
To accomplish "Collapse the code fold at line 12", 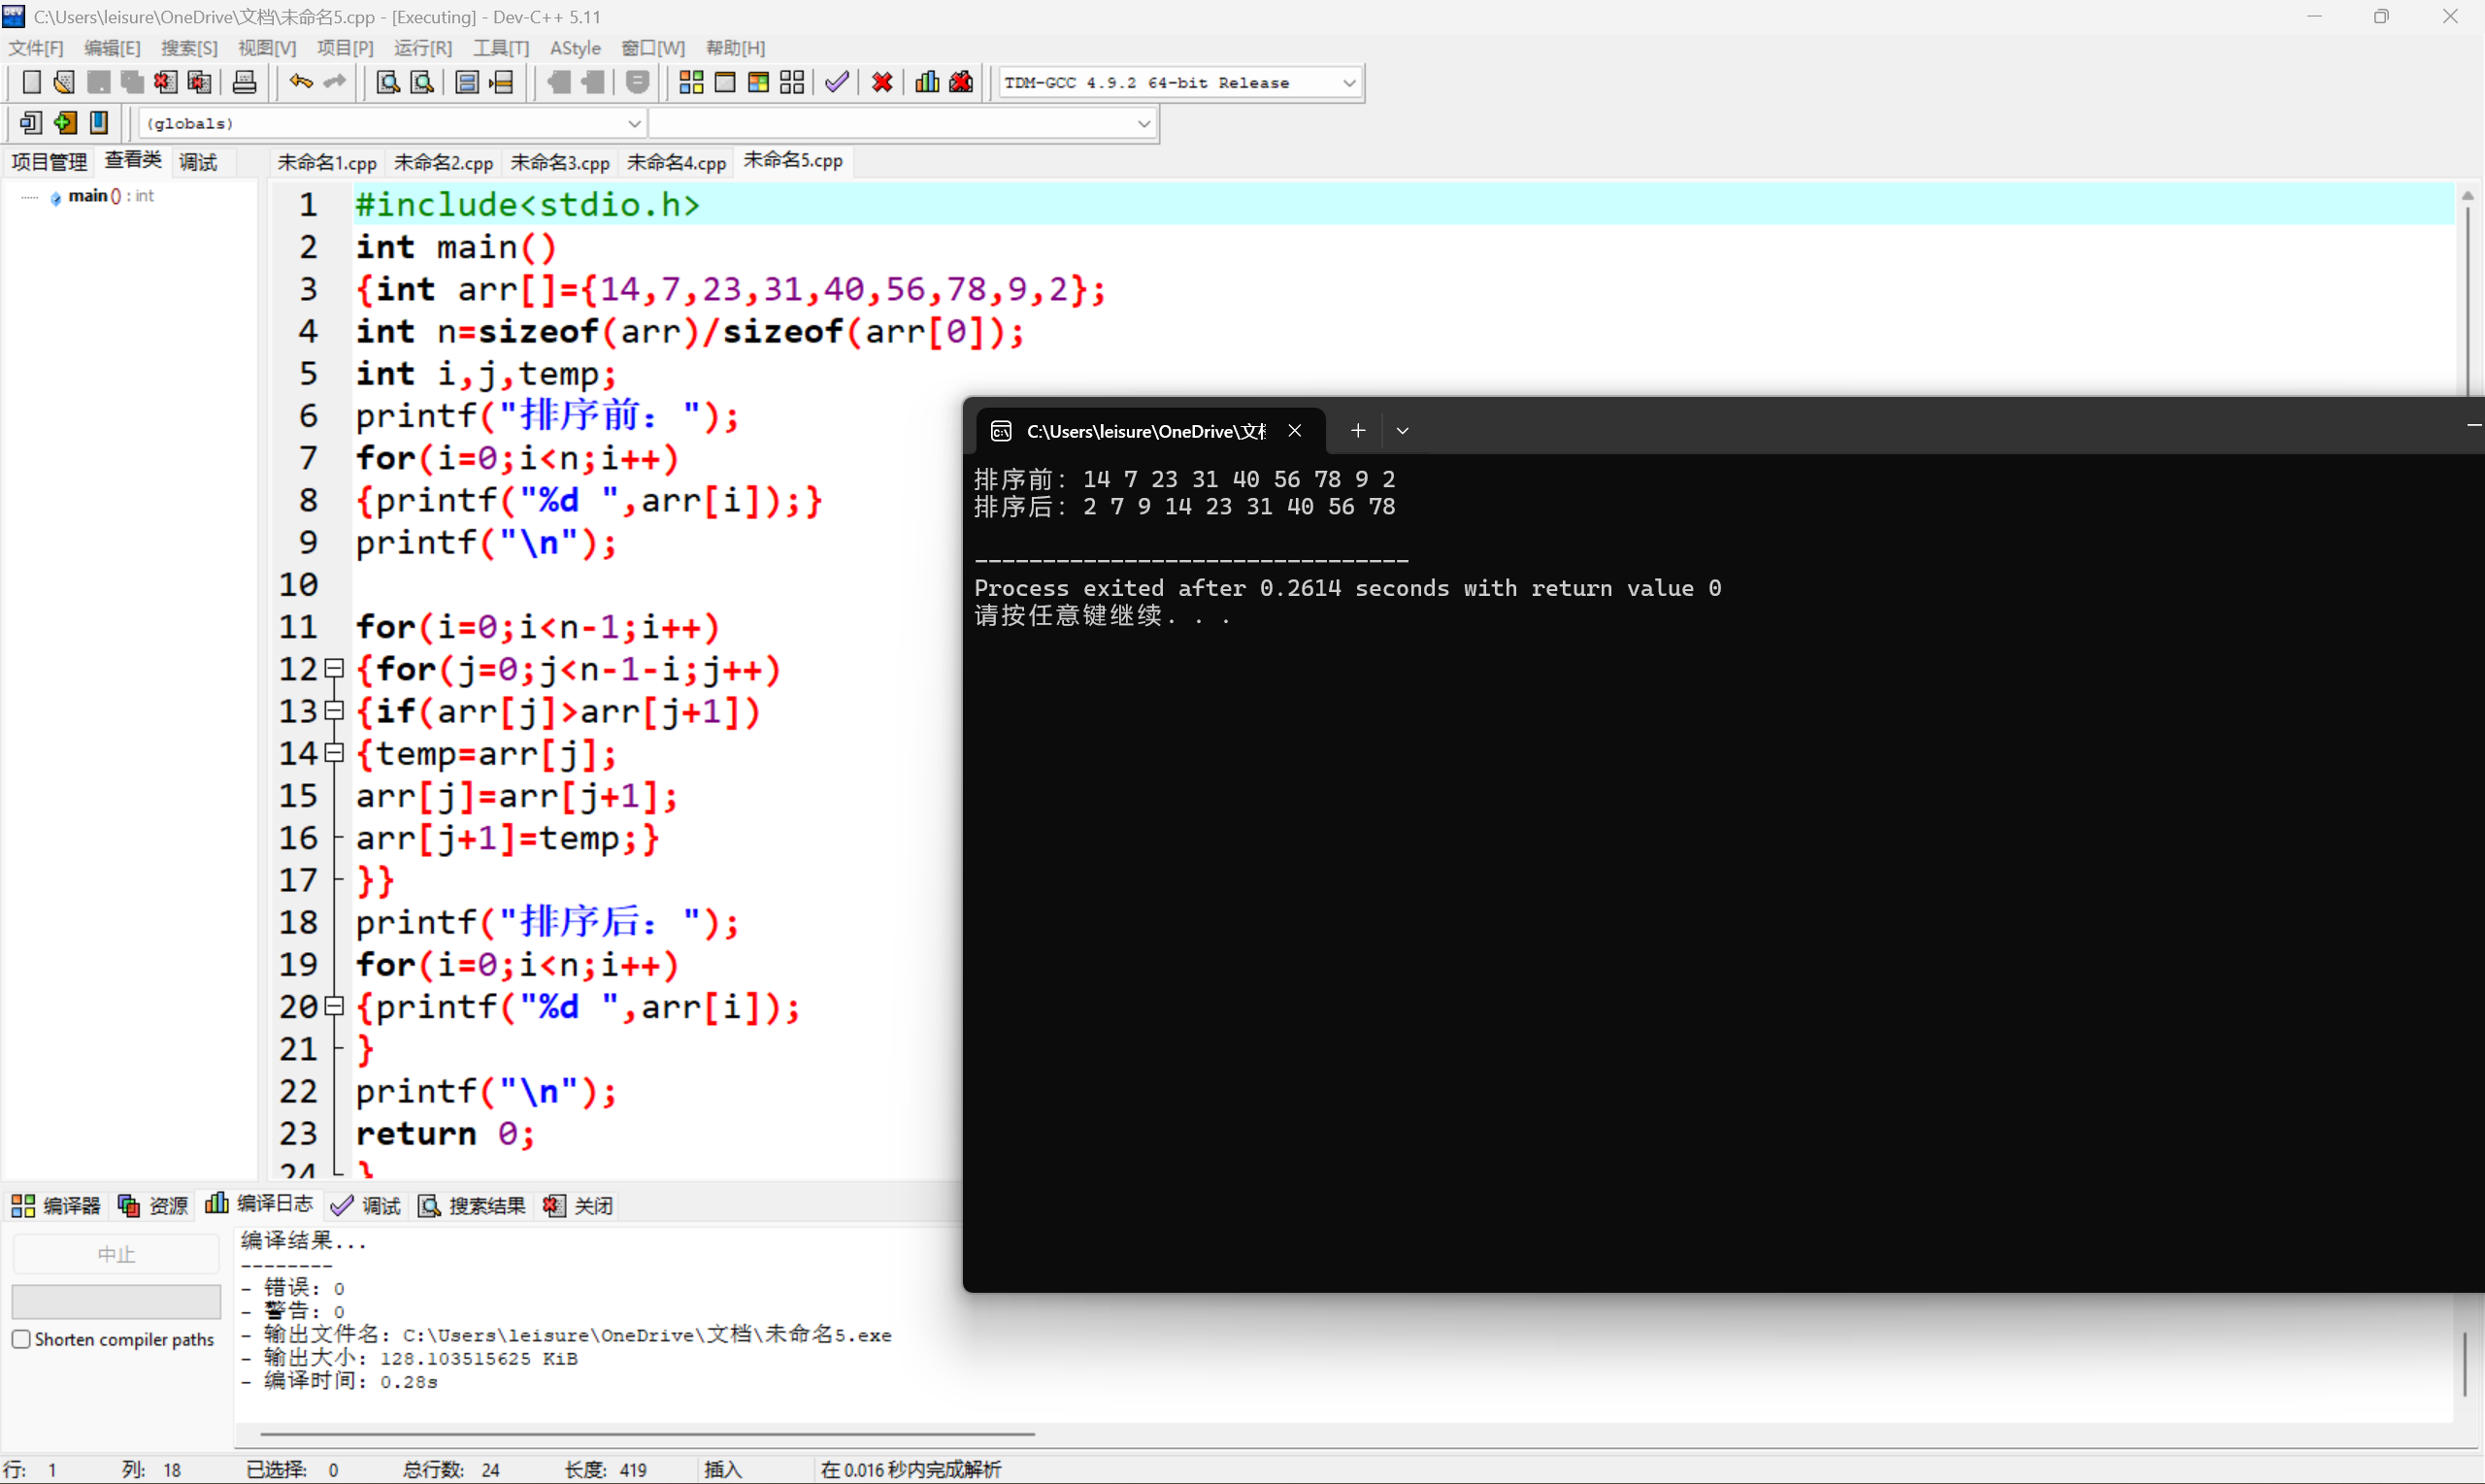I will coord(335,668).
